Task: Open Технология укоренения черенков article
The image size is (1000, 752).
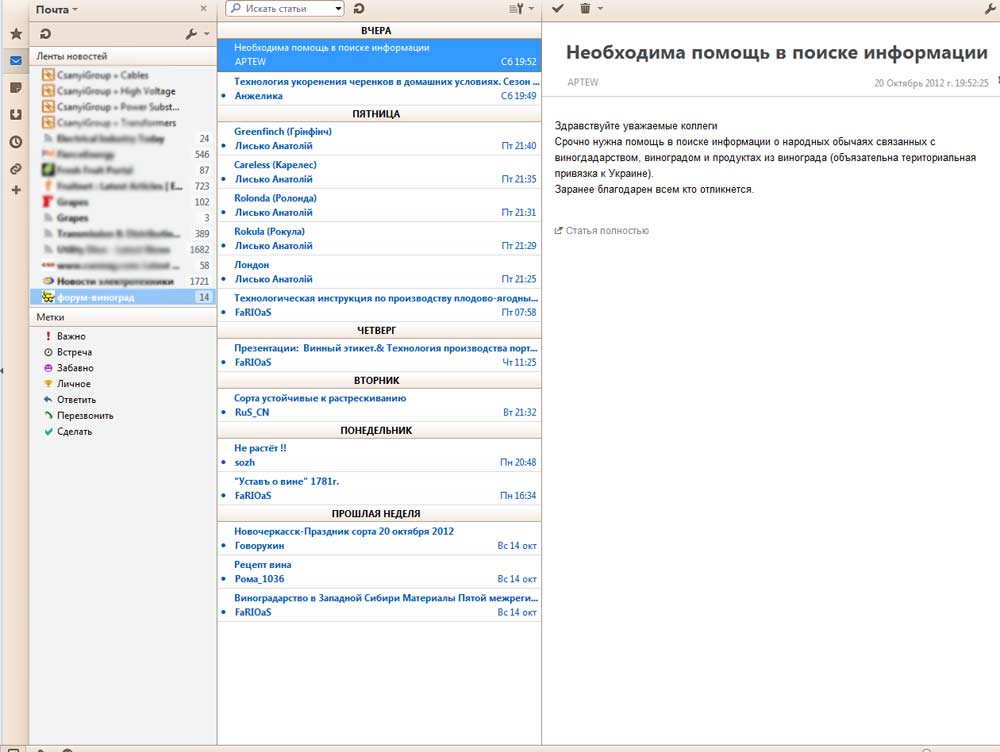Action: (379, 88)
